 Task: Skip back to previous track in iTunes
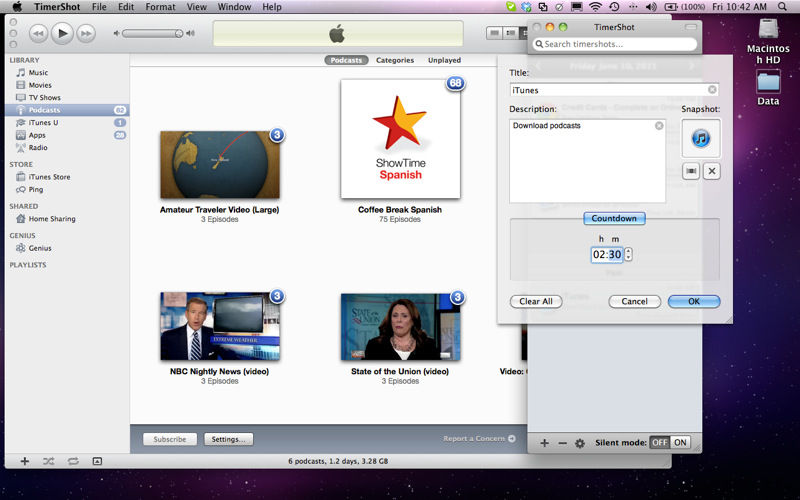click(x=38, y=34)
